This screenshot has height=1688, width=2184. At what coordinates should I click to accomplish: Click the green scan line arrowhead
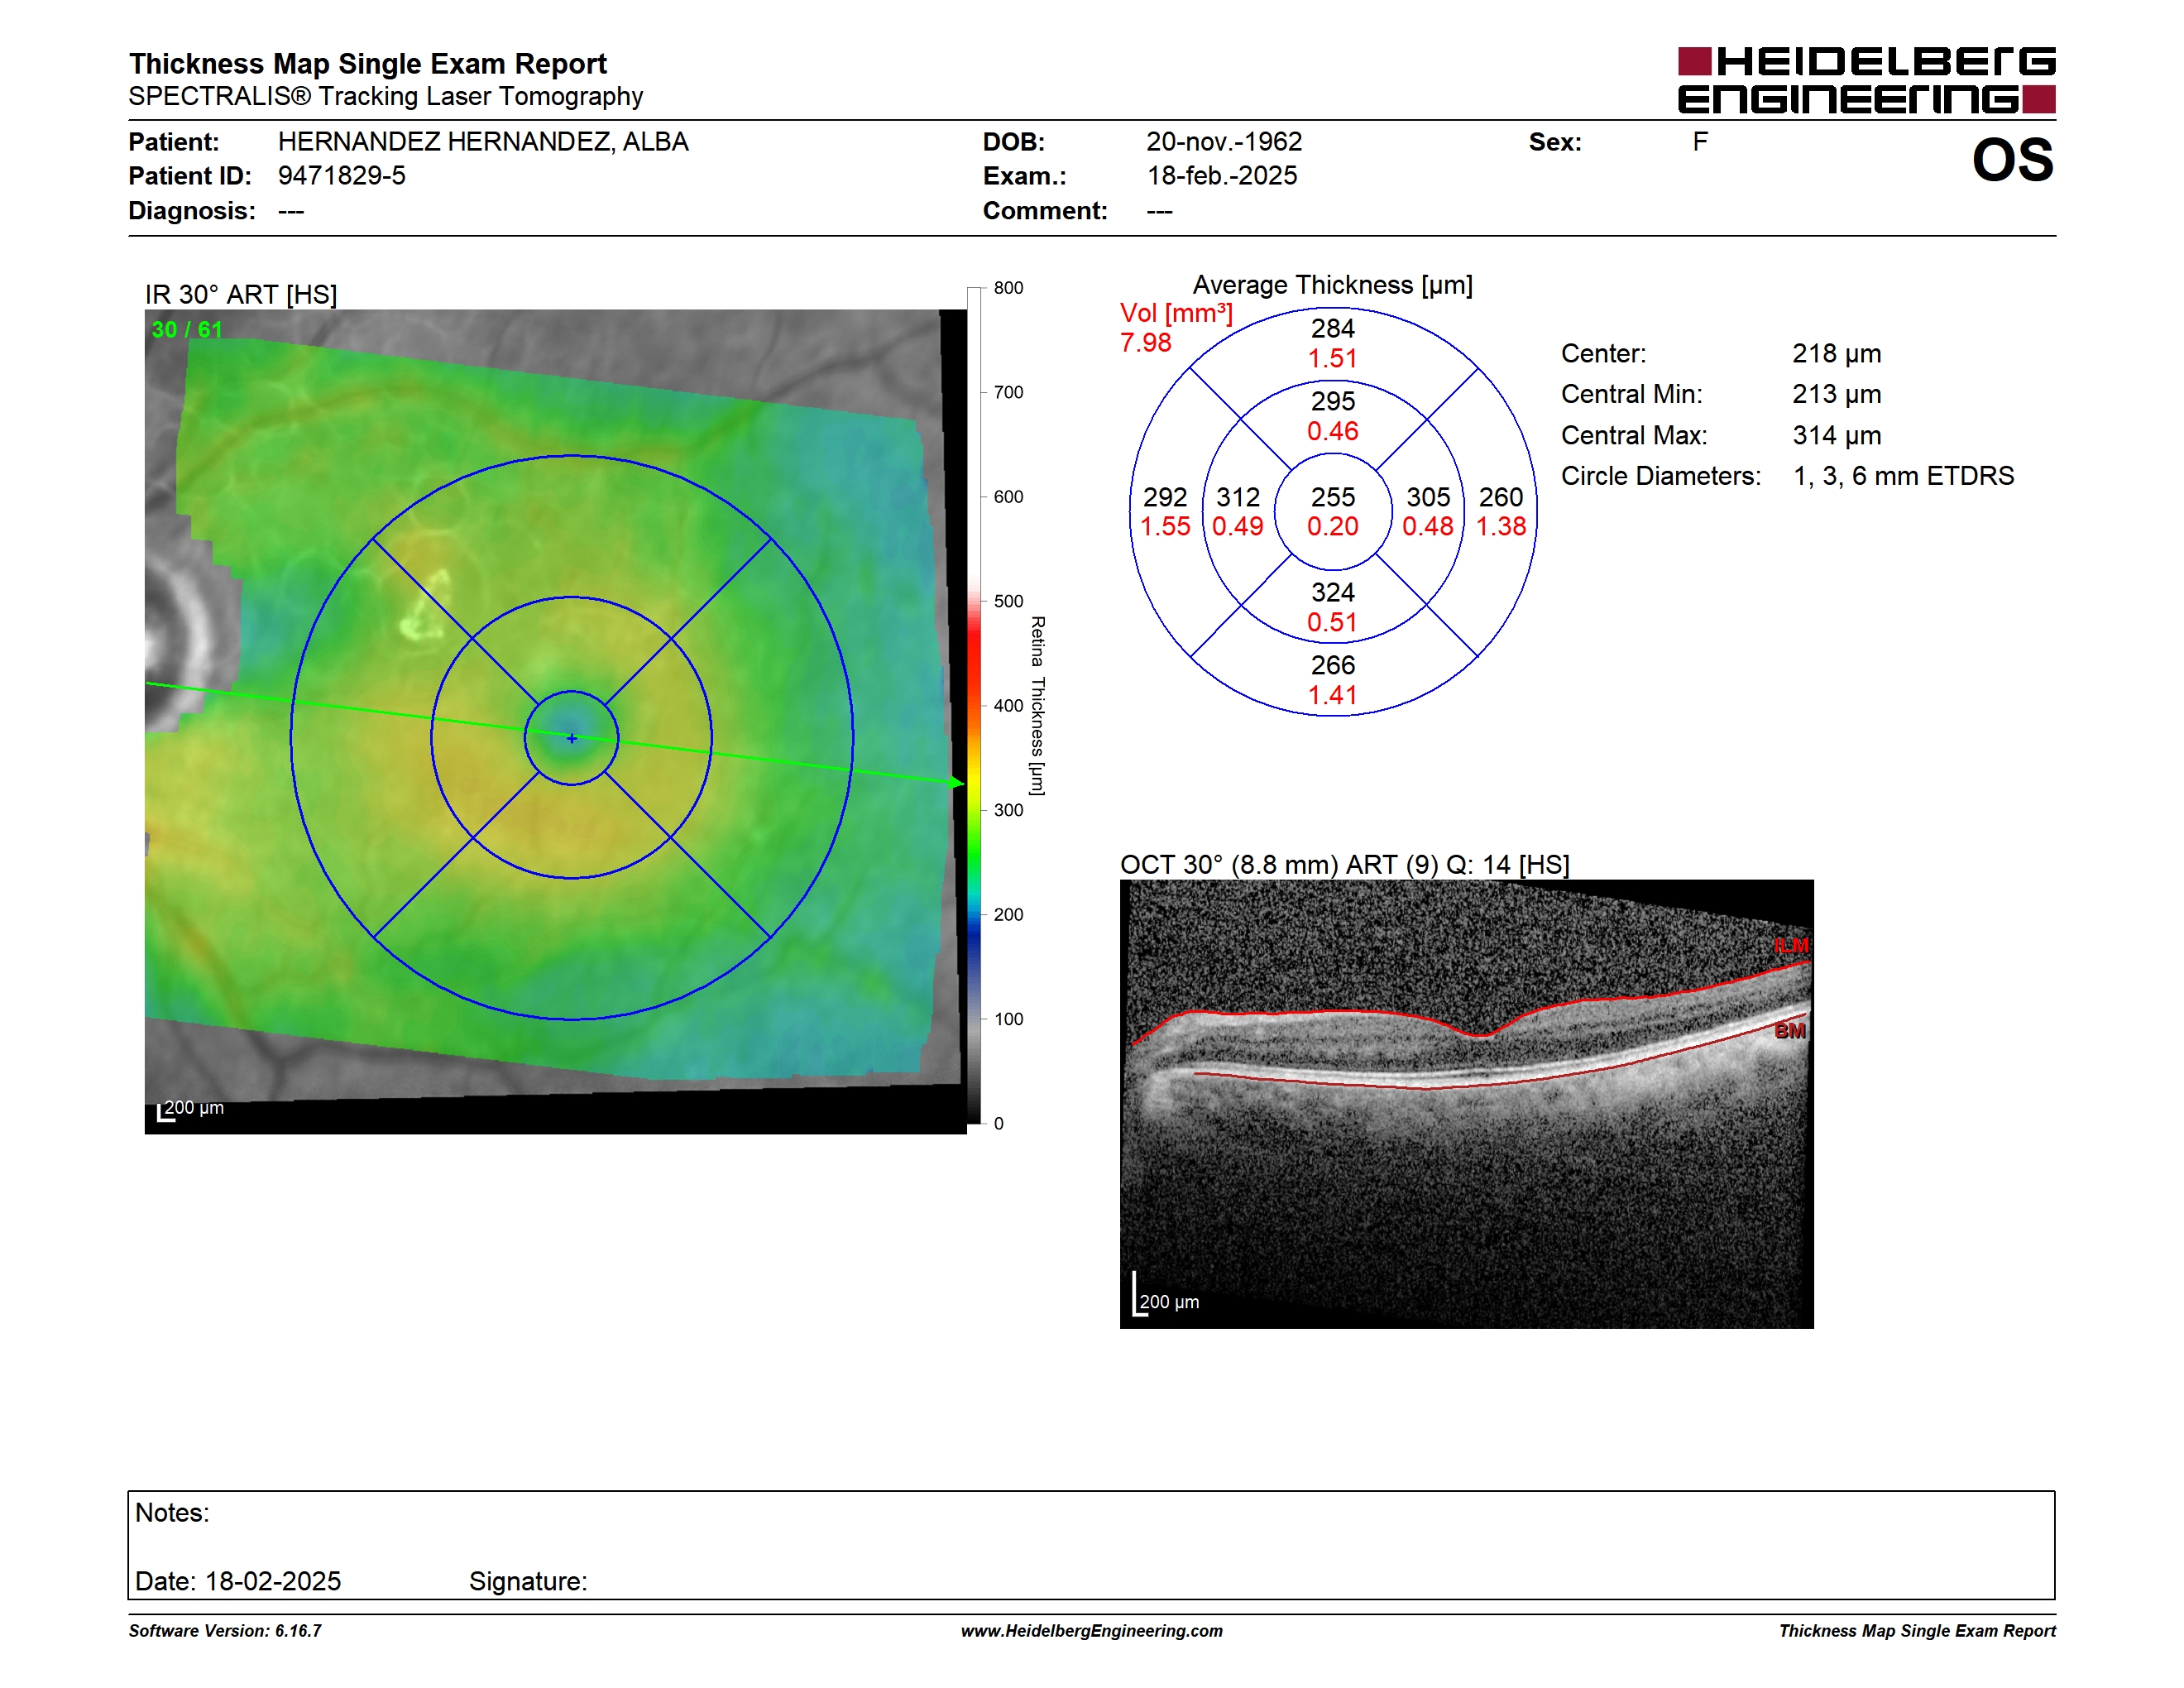[957, 783]
